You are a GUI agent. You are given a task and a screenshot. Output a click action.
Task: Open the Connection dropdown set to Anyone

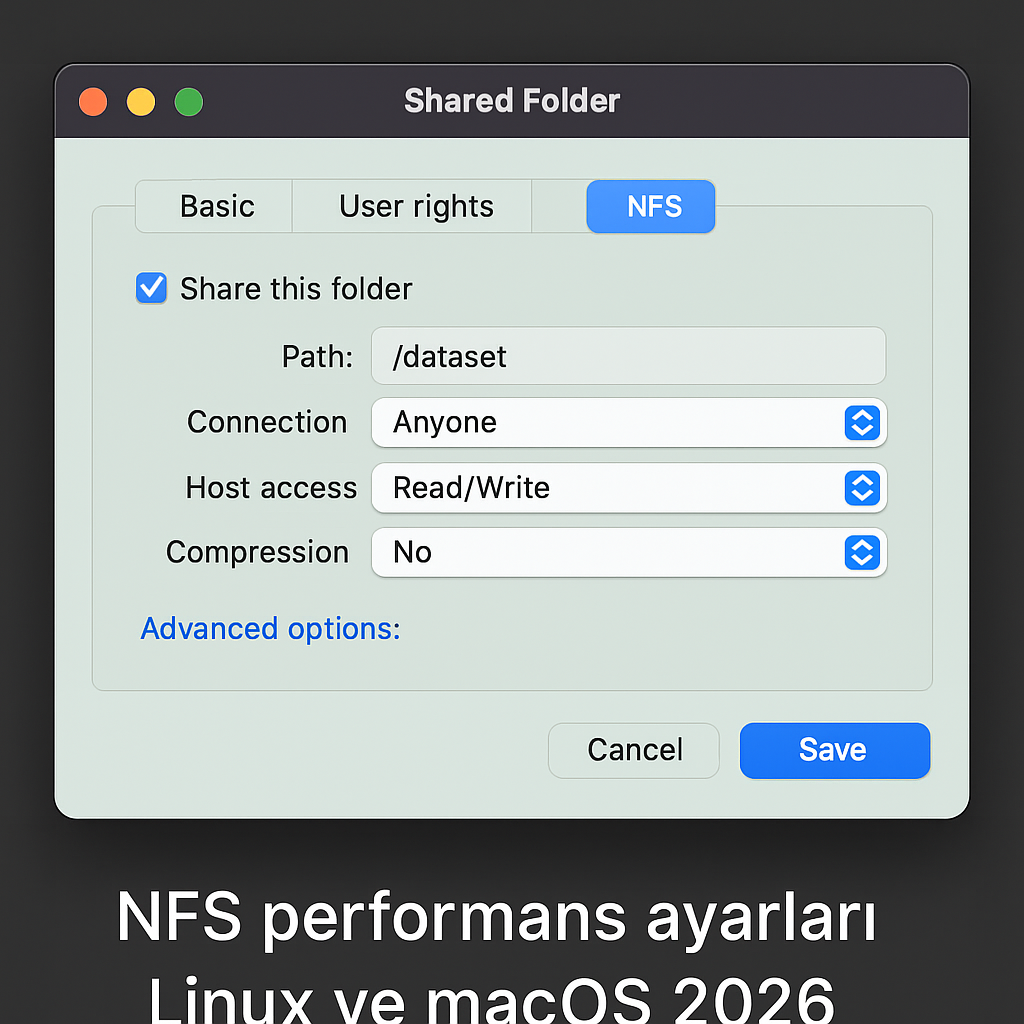628,422
